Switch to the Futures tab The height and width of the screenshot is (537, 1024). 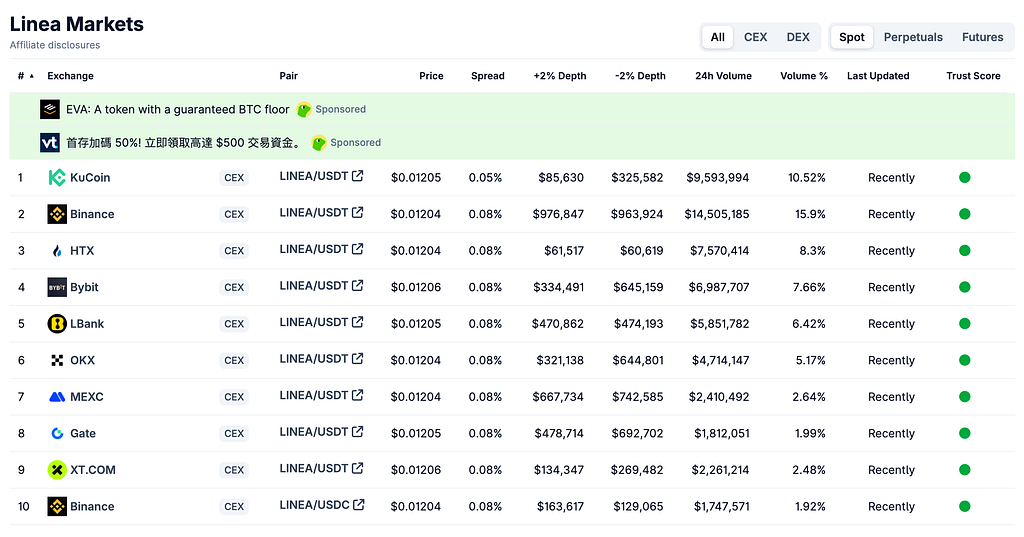pyautogui.click(x=982, y=37)
